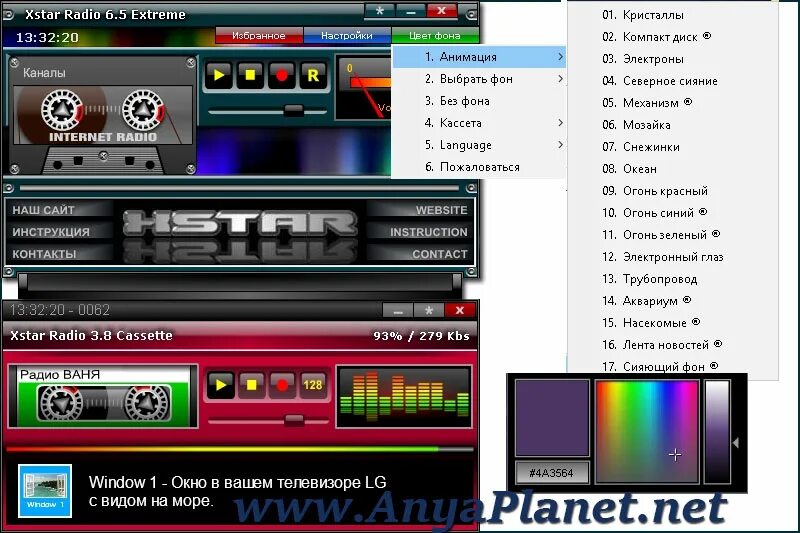Expand the Анимация submenu arrow

[560, 57]
